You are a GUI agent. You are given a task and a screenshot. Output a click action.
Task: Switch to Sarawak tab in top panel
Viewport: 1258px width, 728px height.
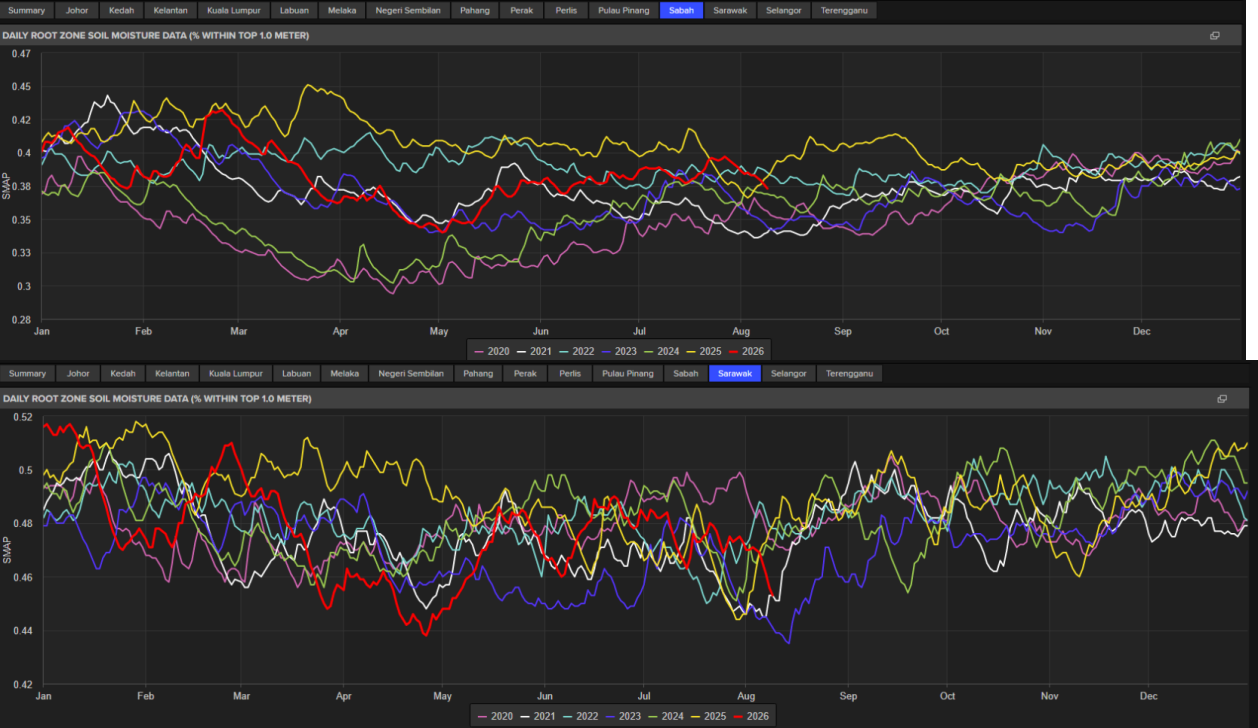click(730, 11)
